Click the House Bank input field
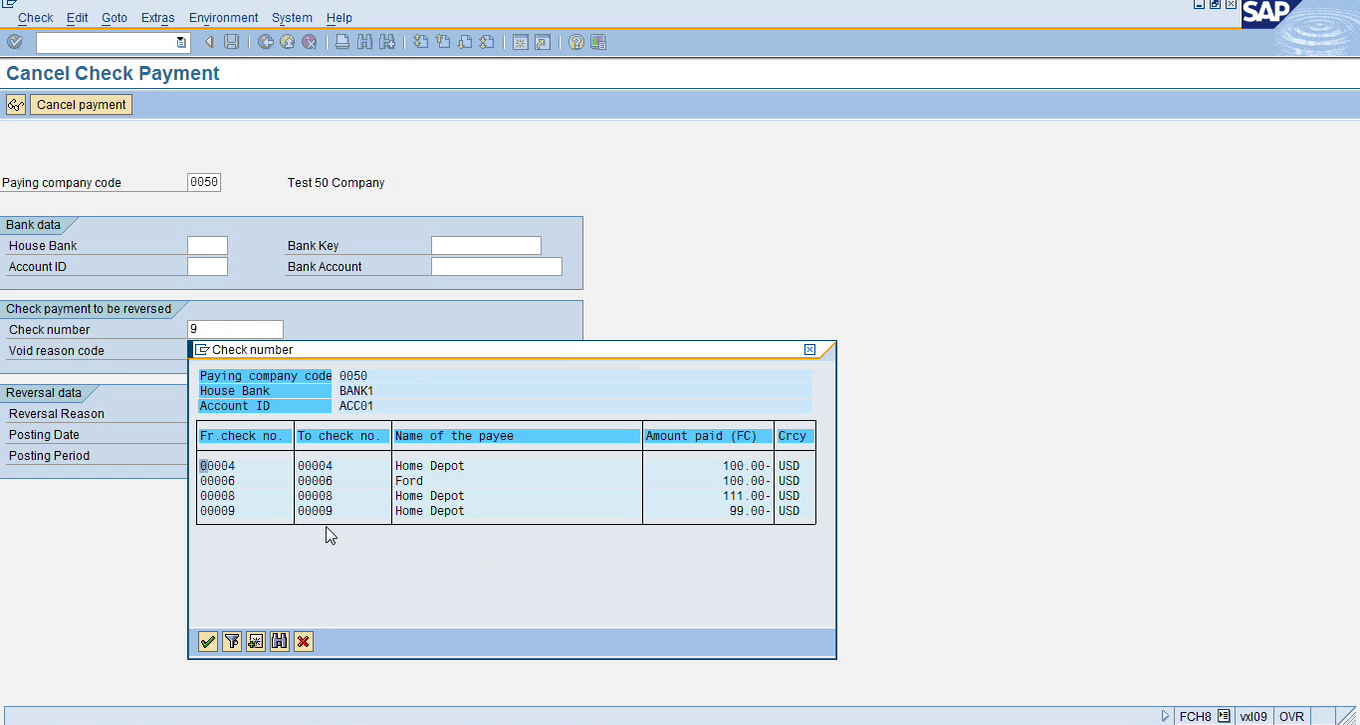This screenshot has width=1360, height=725. (208, 246)
